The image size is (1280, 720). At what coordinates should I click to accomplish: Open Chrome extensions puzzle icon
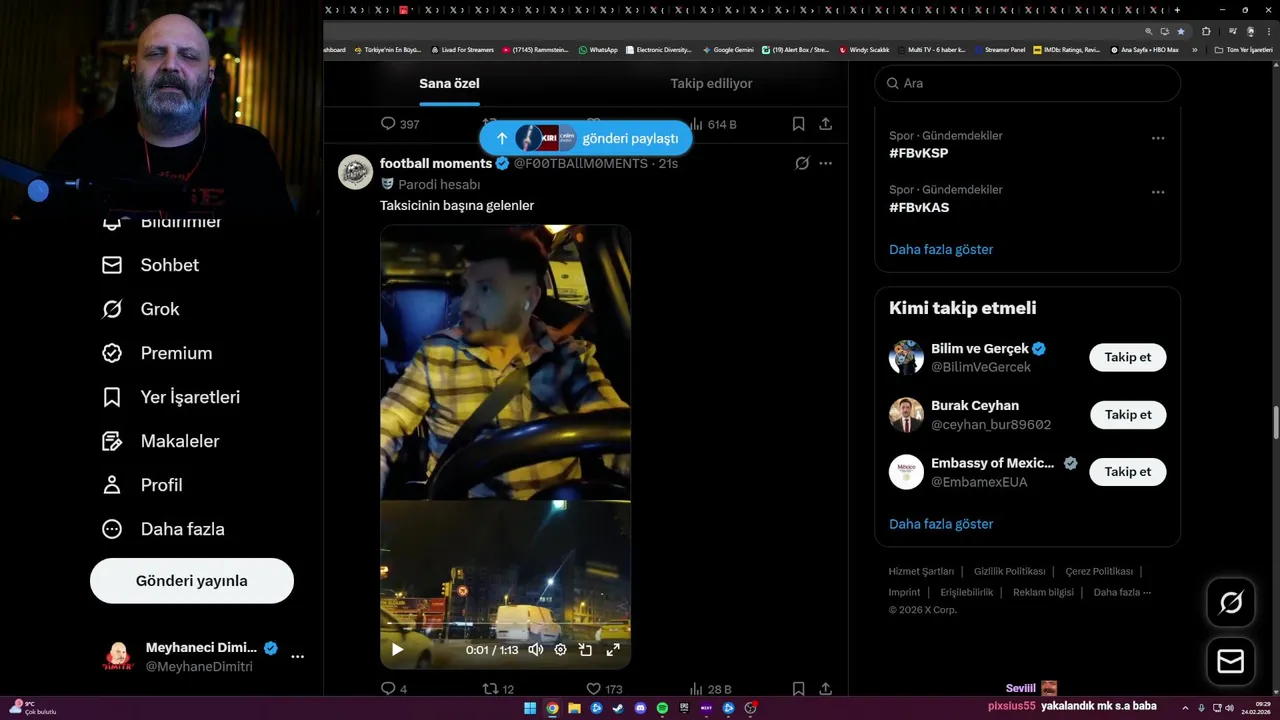point(1206,31)
